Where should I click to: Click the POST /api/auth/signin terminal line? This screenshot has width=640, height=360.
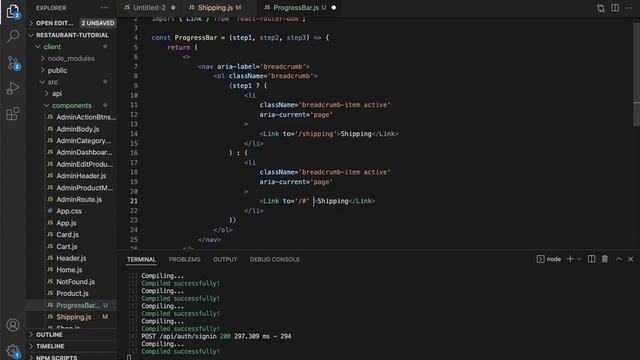pyautogui.click(x=216, y=336)
